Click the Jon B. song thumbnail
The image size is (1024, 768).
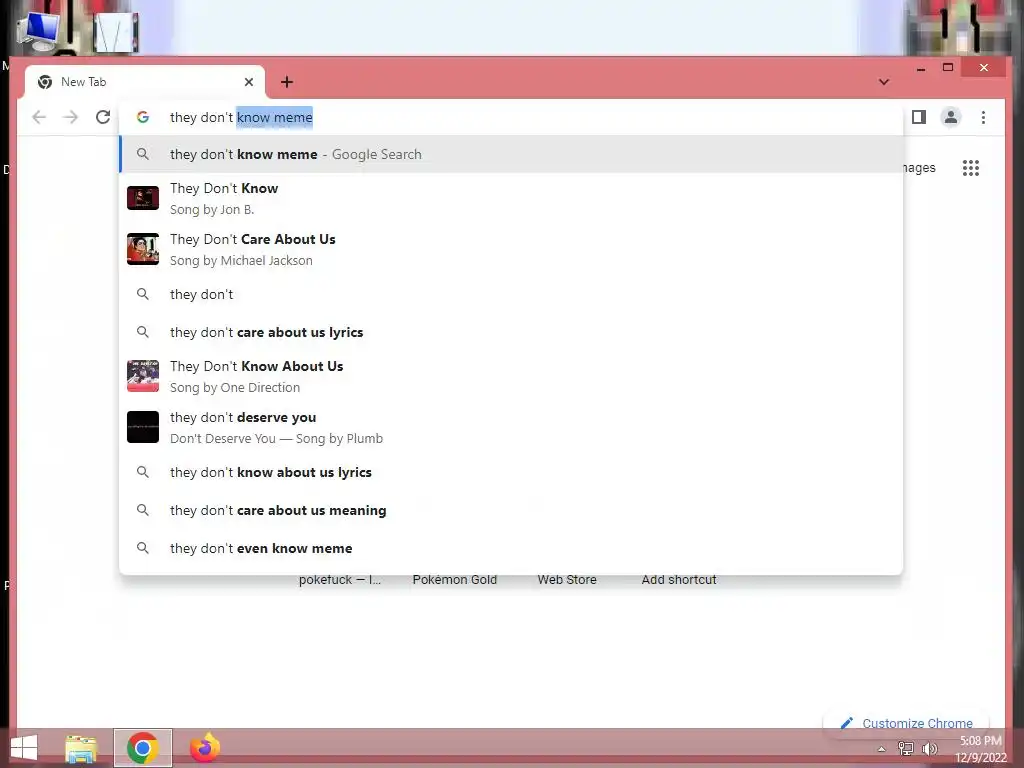coord(143,198)
